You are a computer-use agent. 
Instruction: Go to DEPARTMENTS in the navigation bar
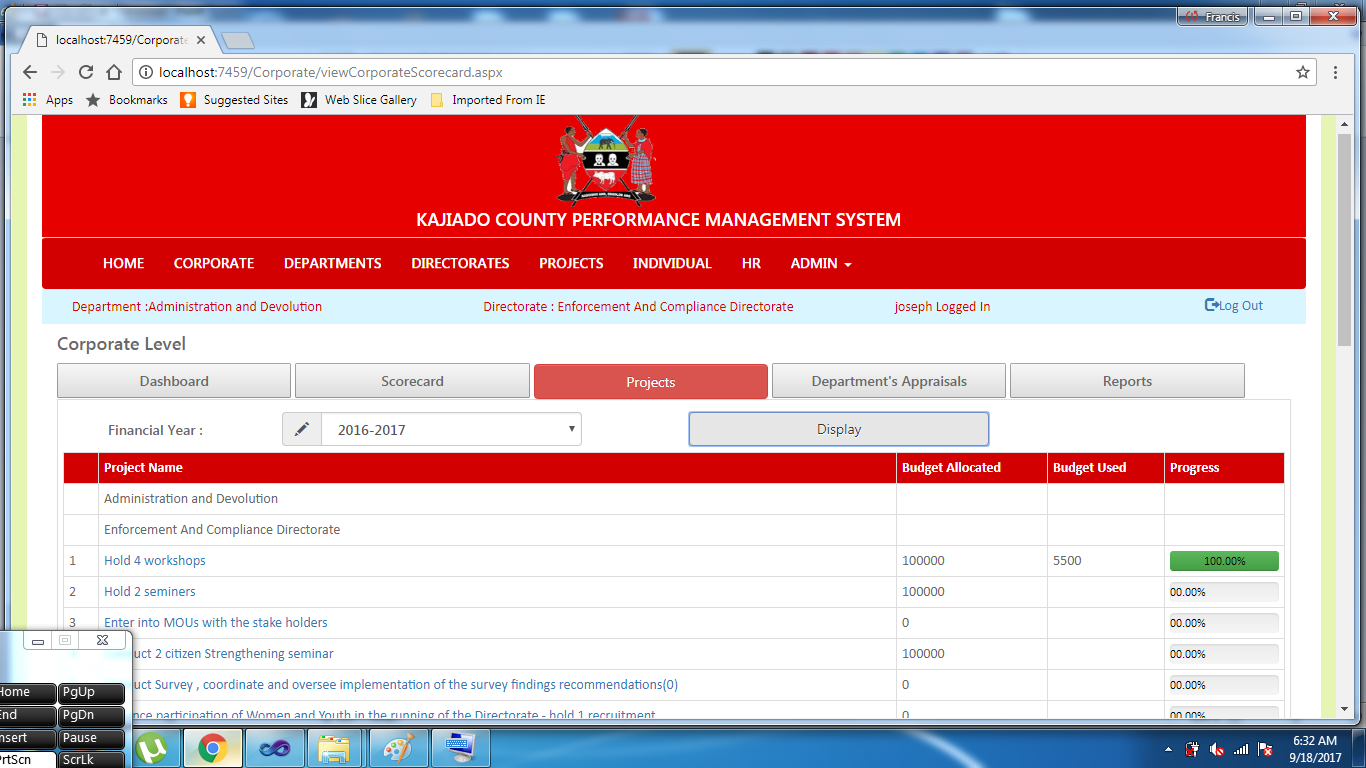(x=333, y=263)
